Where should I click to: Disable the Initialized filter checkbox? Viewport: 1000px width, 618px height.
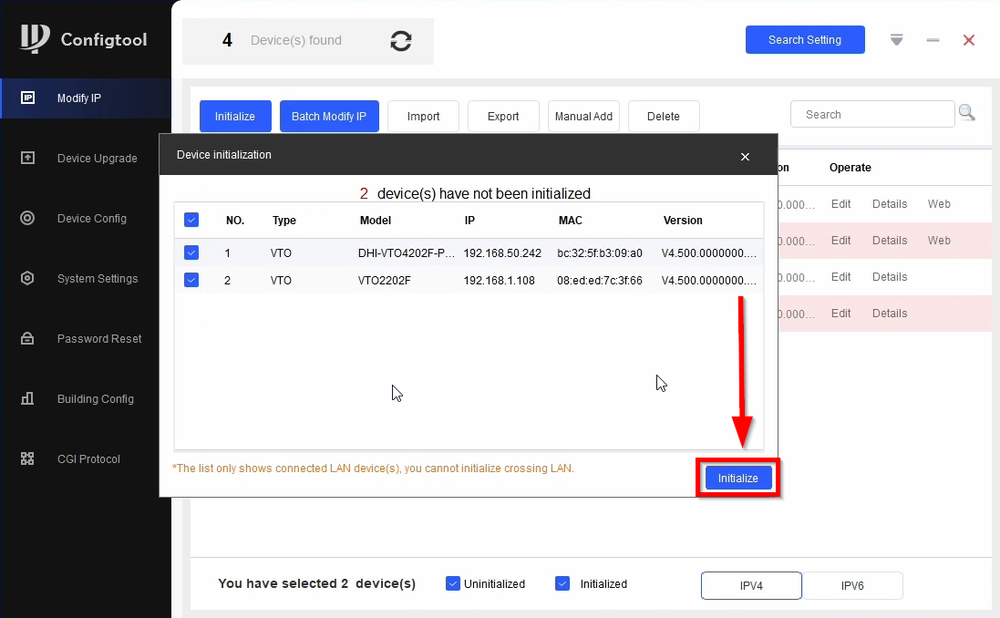click(562, 583)
